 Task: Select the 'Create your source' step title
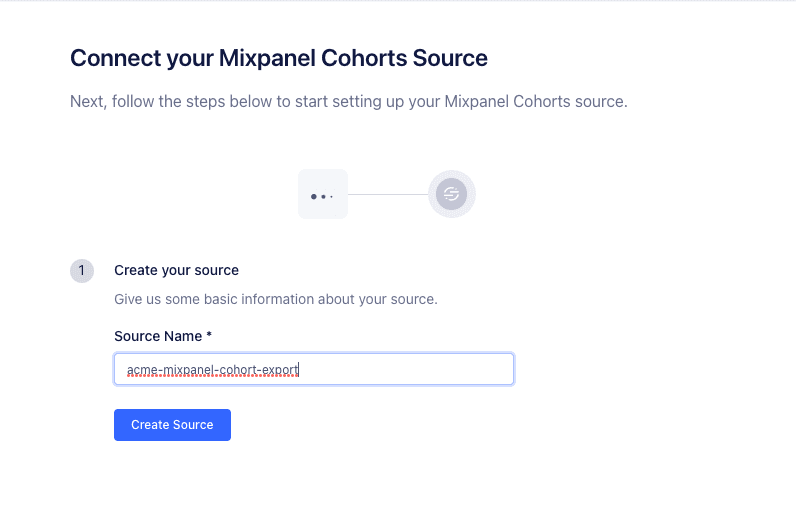(x=176, y=270)
